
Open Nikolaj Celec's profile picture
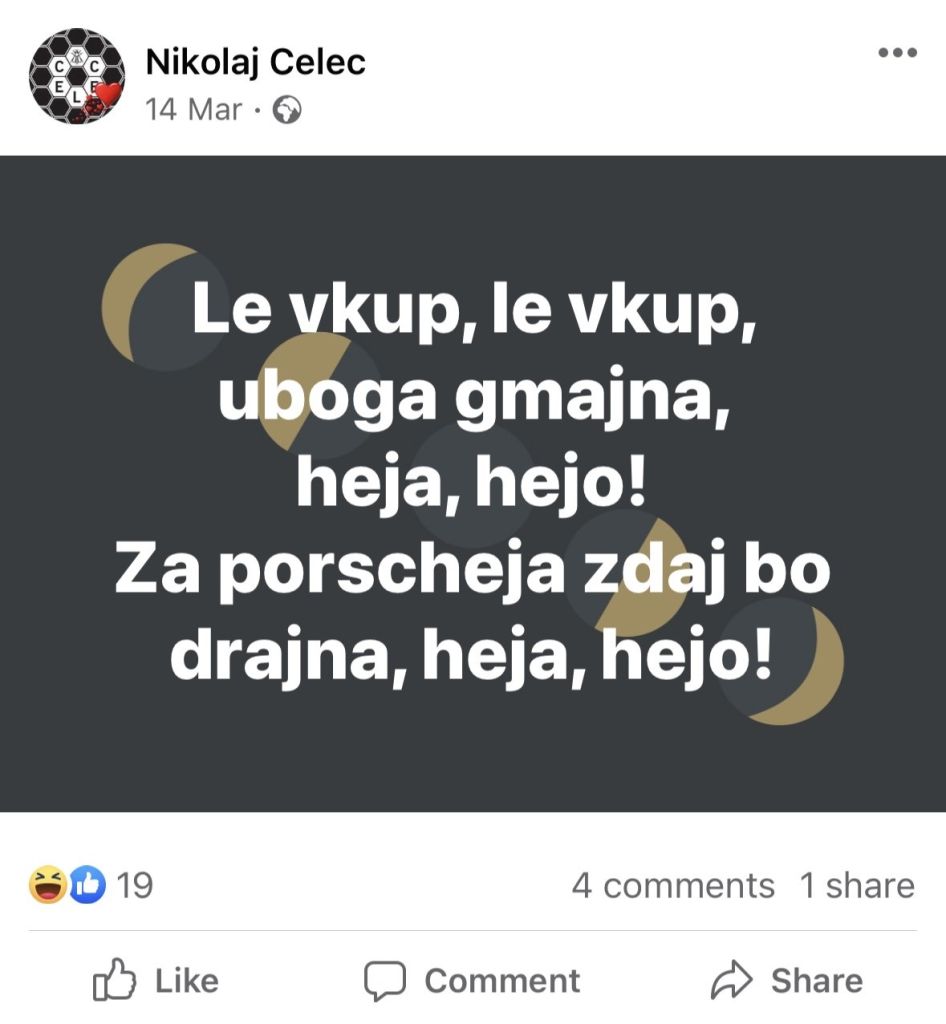coord(74,76)
